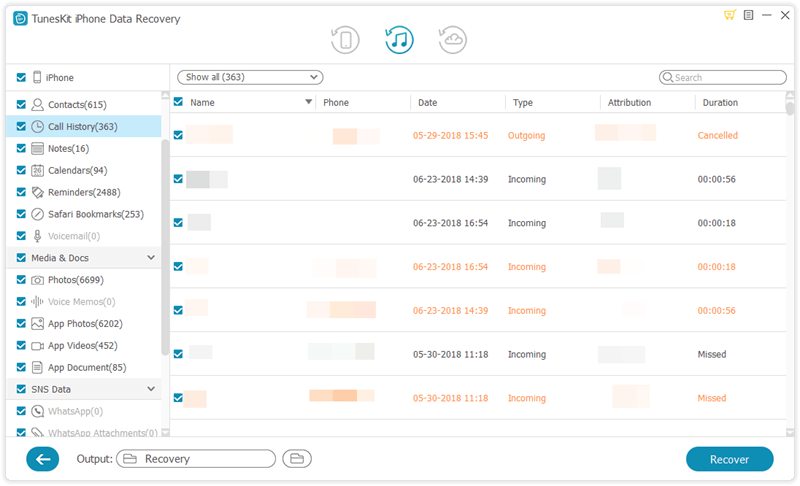Uncheck the App Videos(452) checkbox
This screenshot has height=486, width=800.
(x=21, y=345)
